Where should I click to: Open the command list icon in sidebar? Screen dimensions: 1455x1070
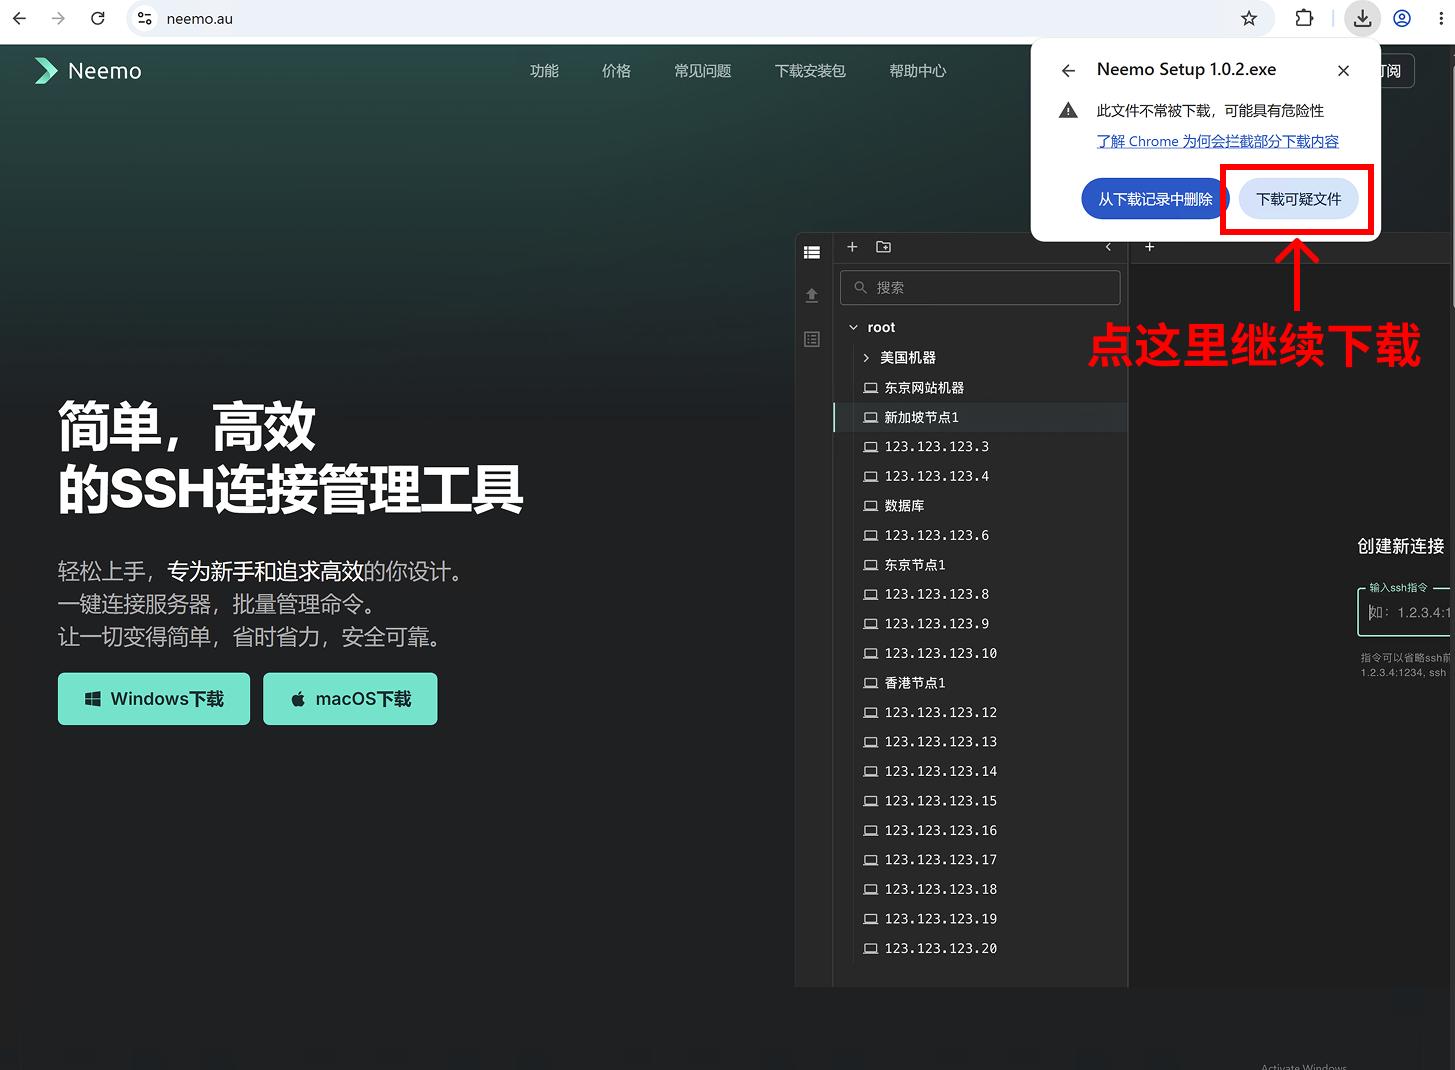pyautogui.click(x=812, y=339)
